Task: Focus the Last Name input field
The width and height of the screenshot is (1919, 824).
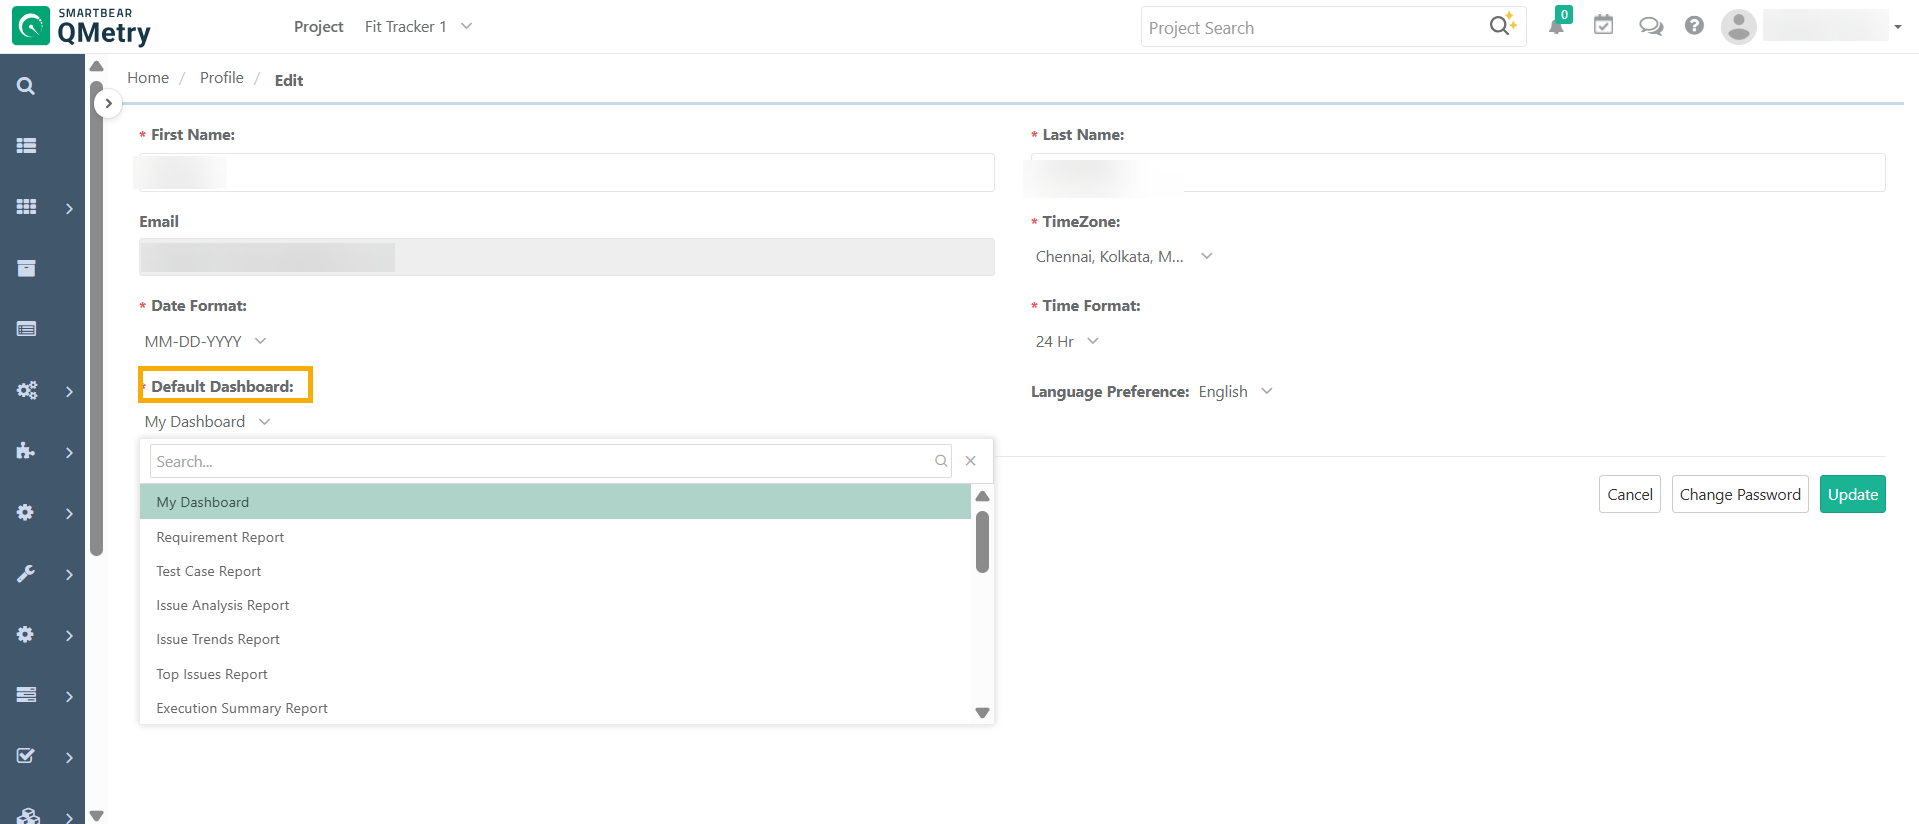Action: [1458, 172]
